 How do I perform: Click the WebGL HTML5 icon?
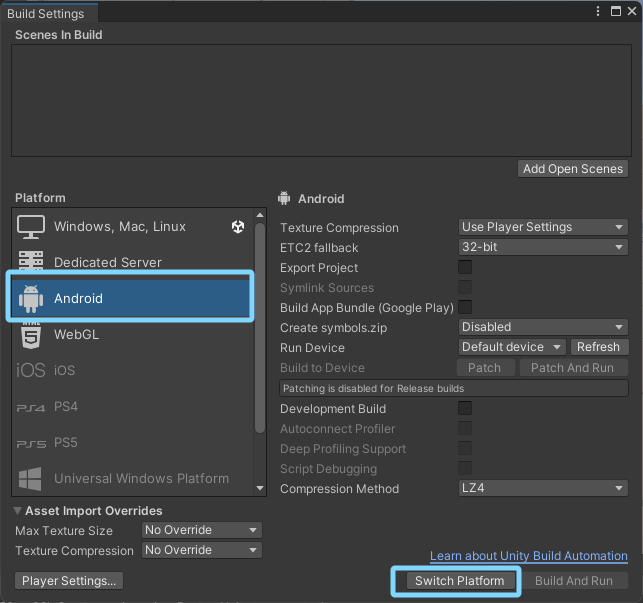31,334
